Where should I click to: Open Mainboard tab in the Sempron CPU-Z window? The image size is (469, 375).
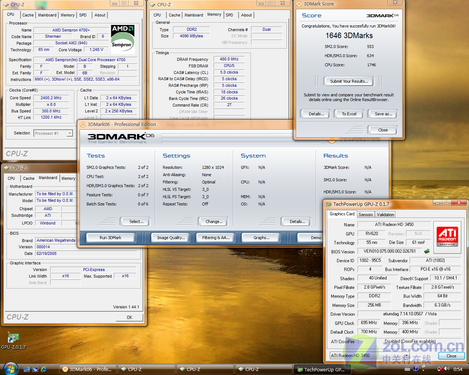(47, 15)
